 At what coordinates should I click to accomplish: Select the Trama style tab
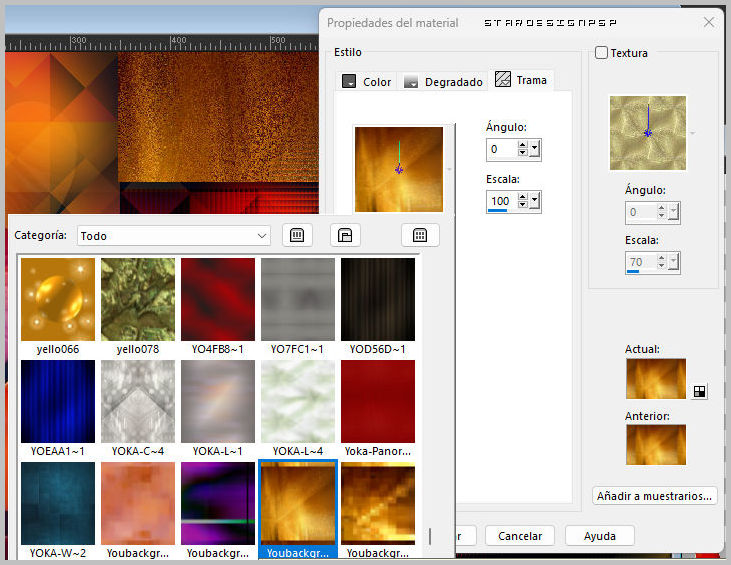(521, 80)
